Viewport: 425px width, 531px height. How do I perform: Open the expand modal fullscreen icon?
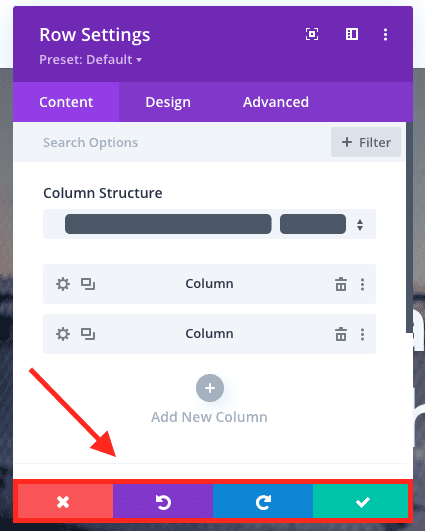pyautogui.click(x=312, y=34)
